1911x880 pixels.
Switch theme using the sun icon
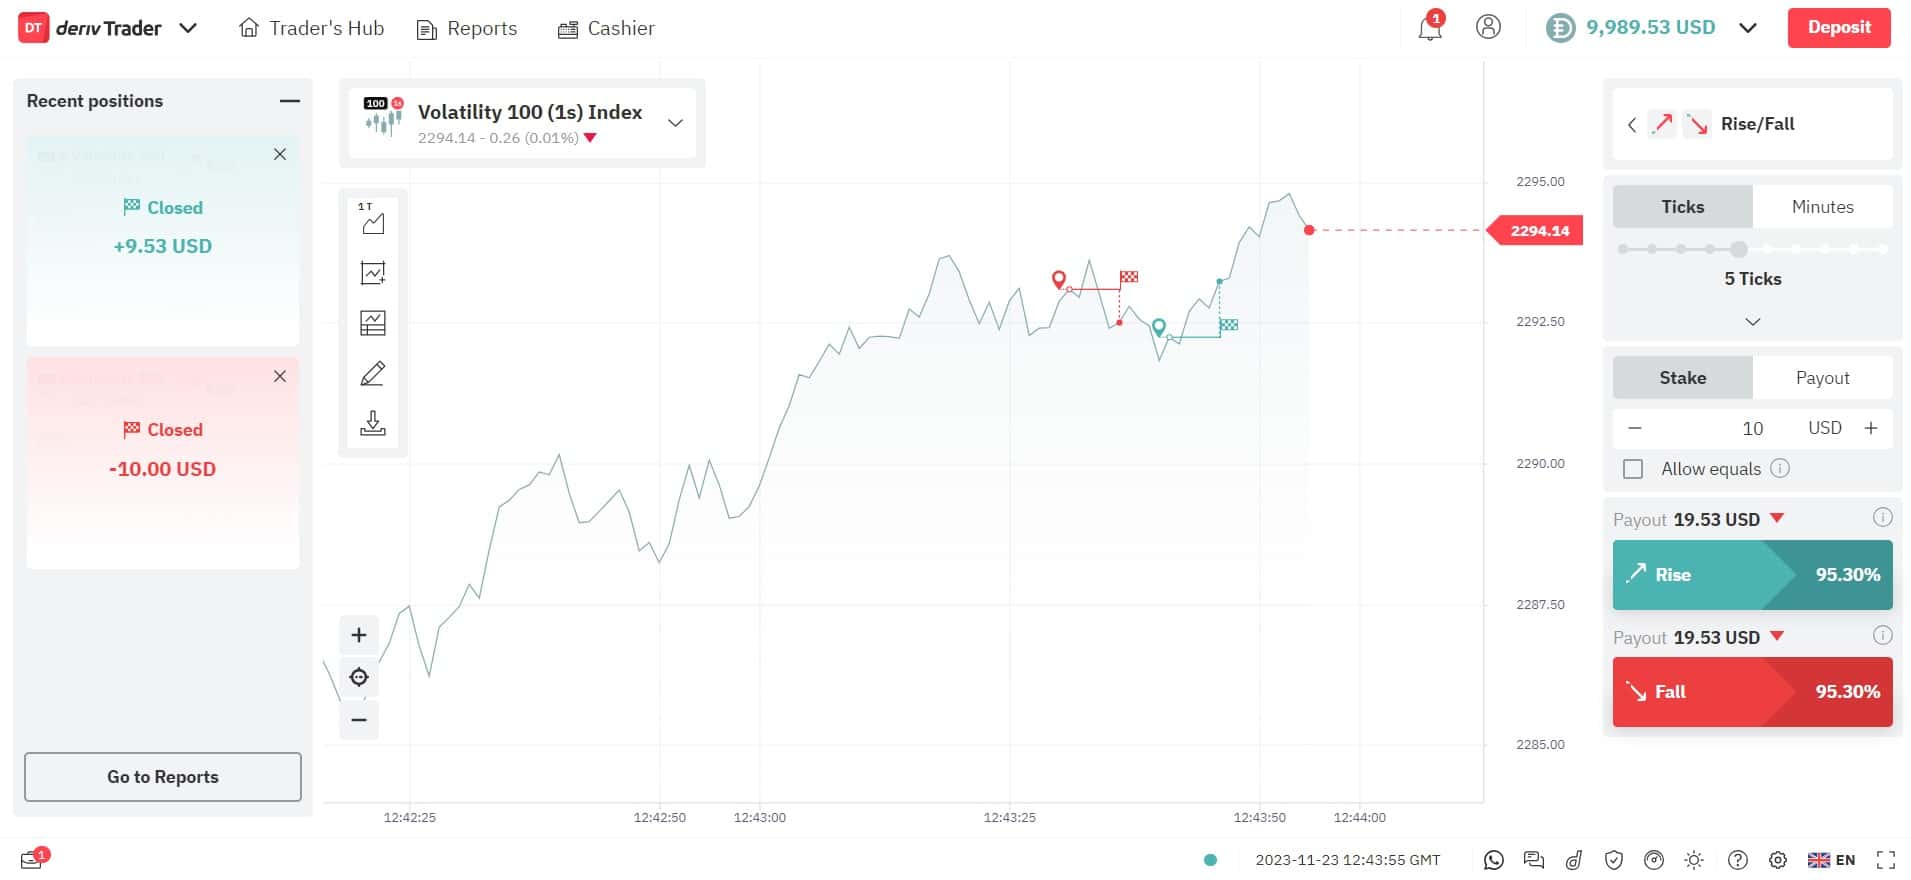pyautogui.click(x=1694, y=859)
